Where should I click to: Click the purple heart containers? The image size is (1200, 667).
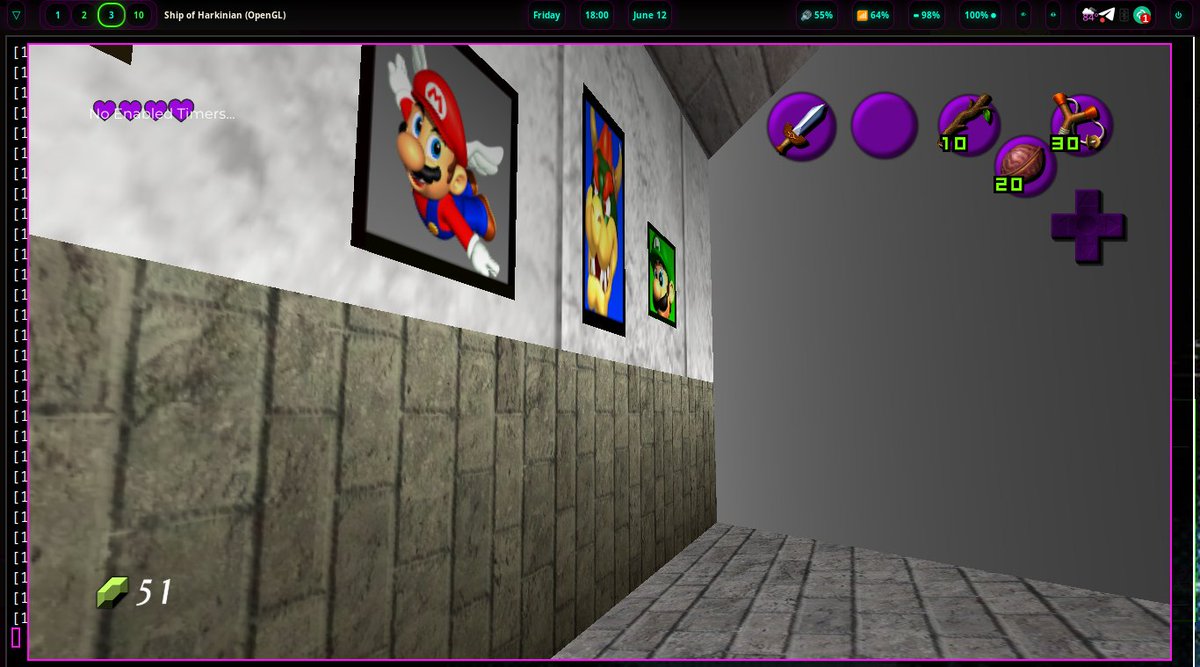(x=143, y=109)
